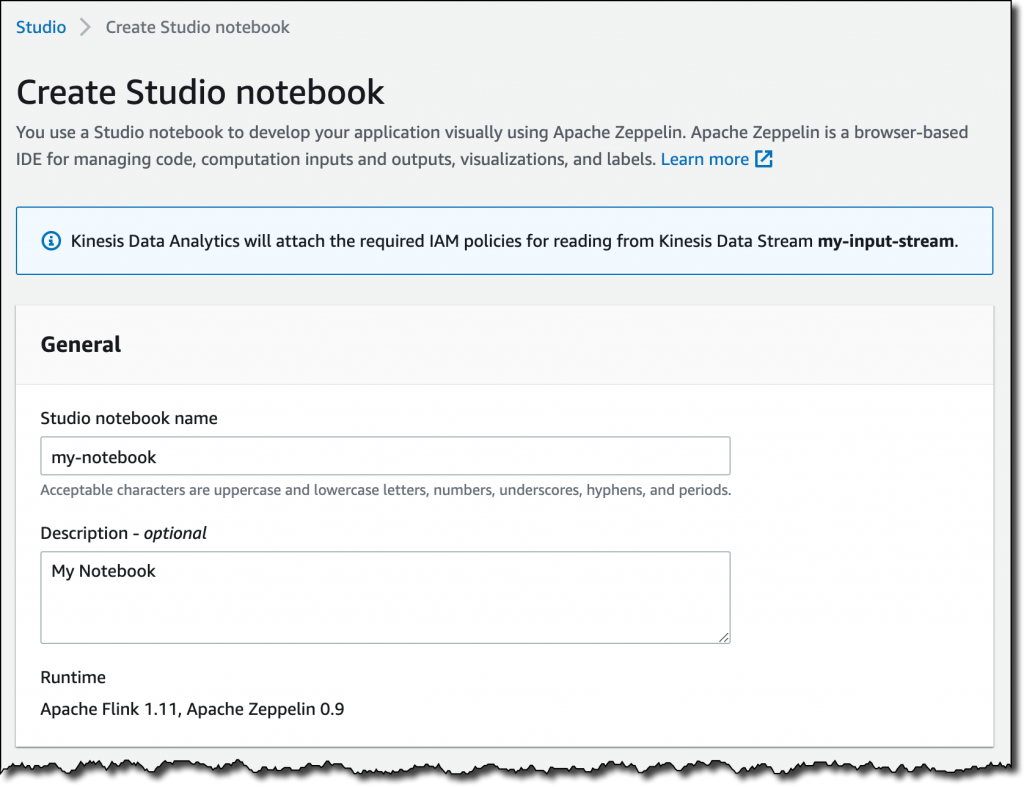This screenshot has width=1024, height=787.
Task: Click the Apache Zeppelin description paragraph
Action: 492,146
